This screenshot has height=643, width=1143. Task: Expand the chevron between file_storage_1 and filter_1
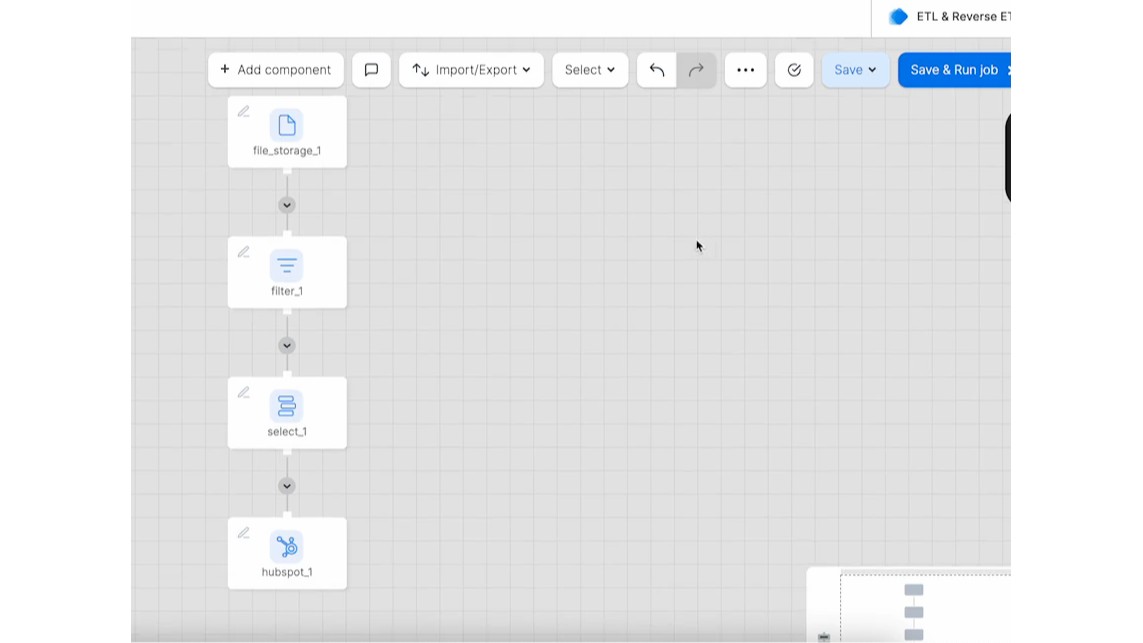287,205
